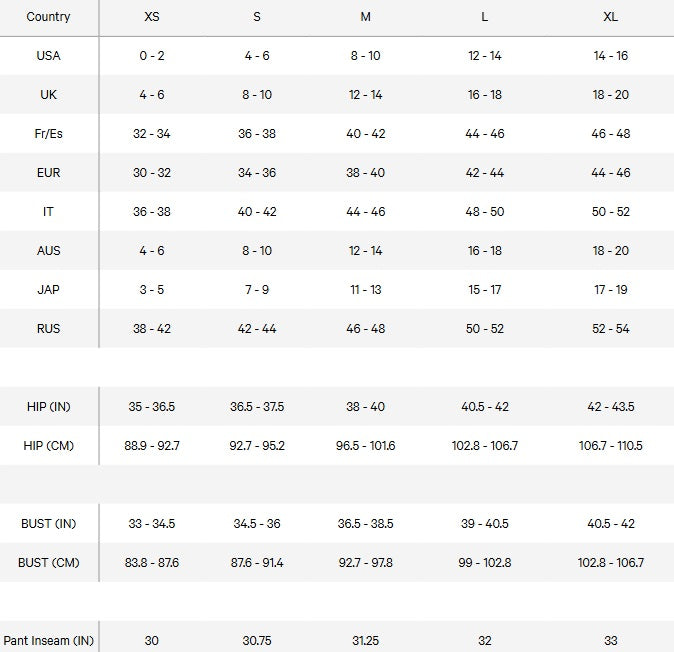Click the JAP size S cell

click(x=257, y=290)
